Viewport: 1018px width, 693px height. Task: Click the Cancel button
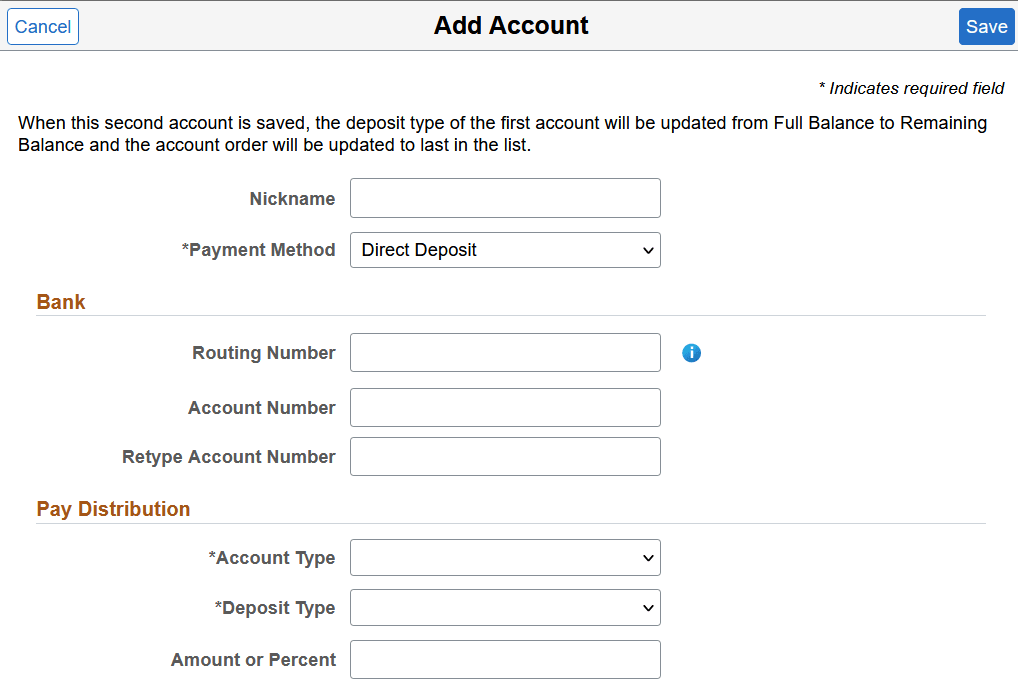coord(42,26)
